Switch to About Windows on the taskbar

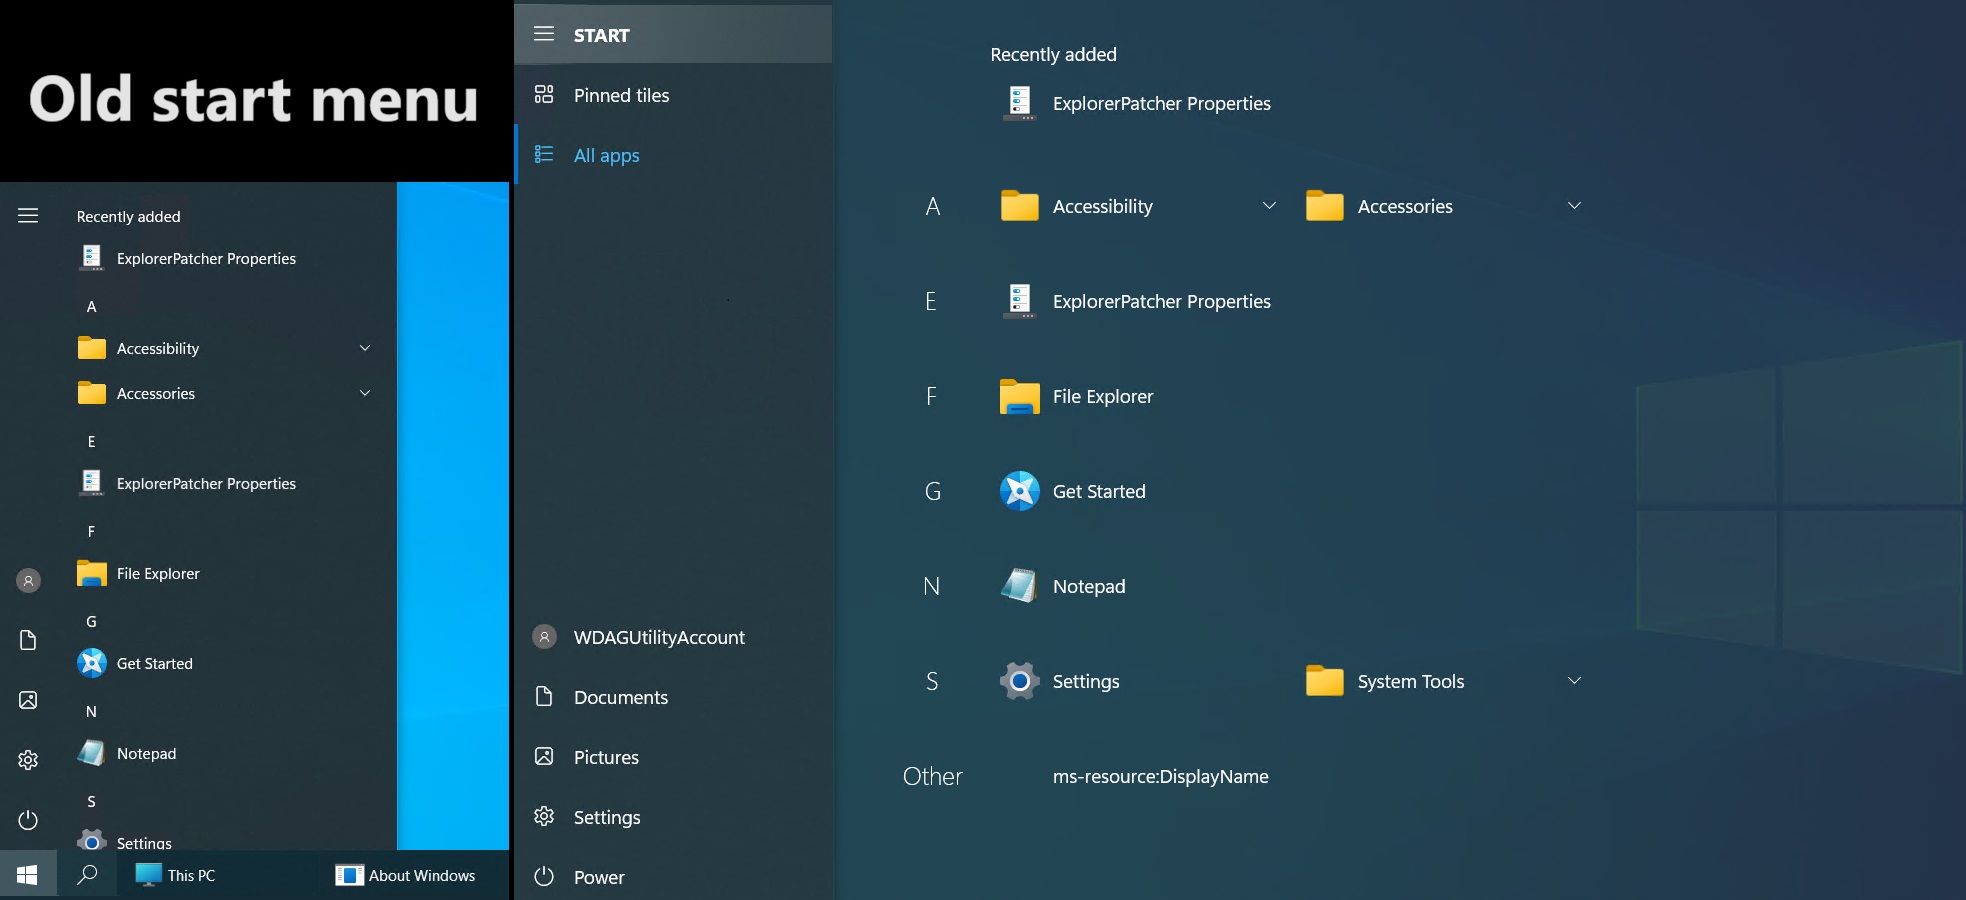[406, 875]
